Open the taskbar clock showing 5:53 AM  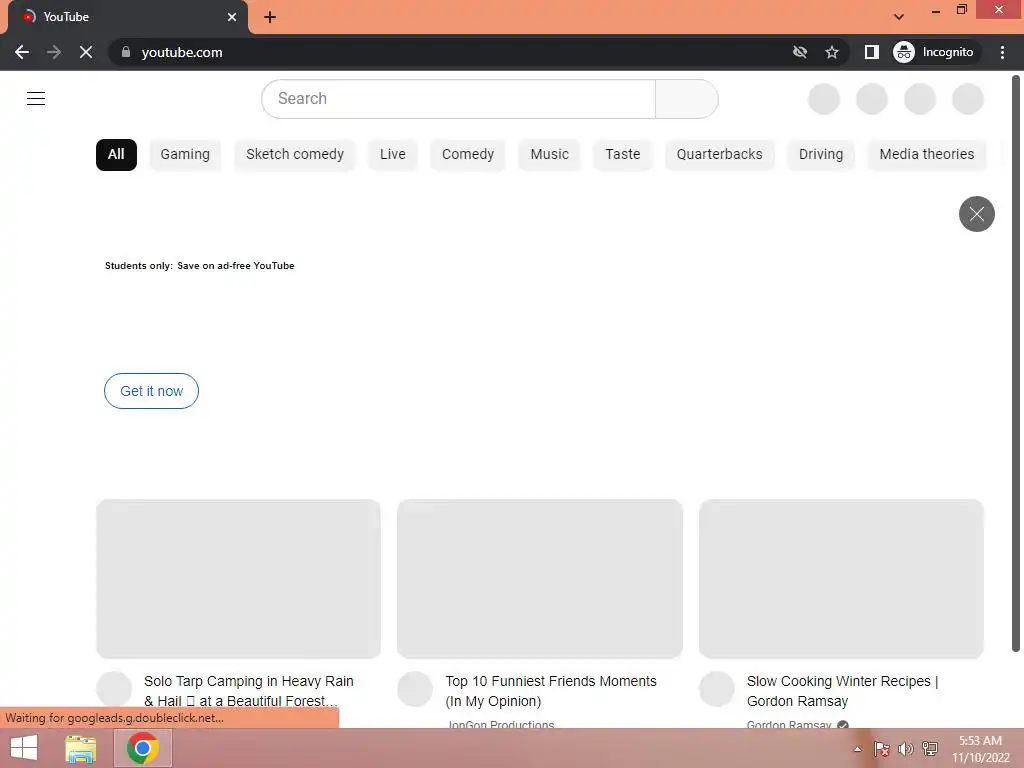(x=981, y=749)
